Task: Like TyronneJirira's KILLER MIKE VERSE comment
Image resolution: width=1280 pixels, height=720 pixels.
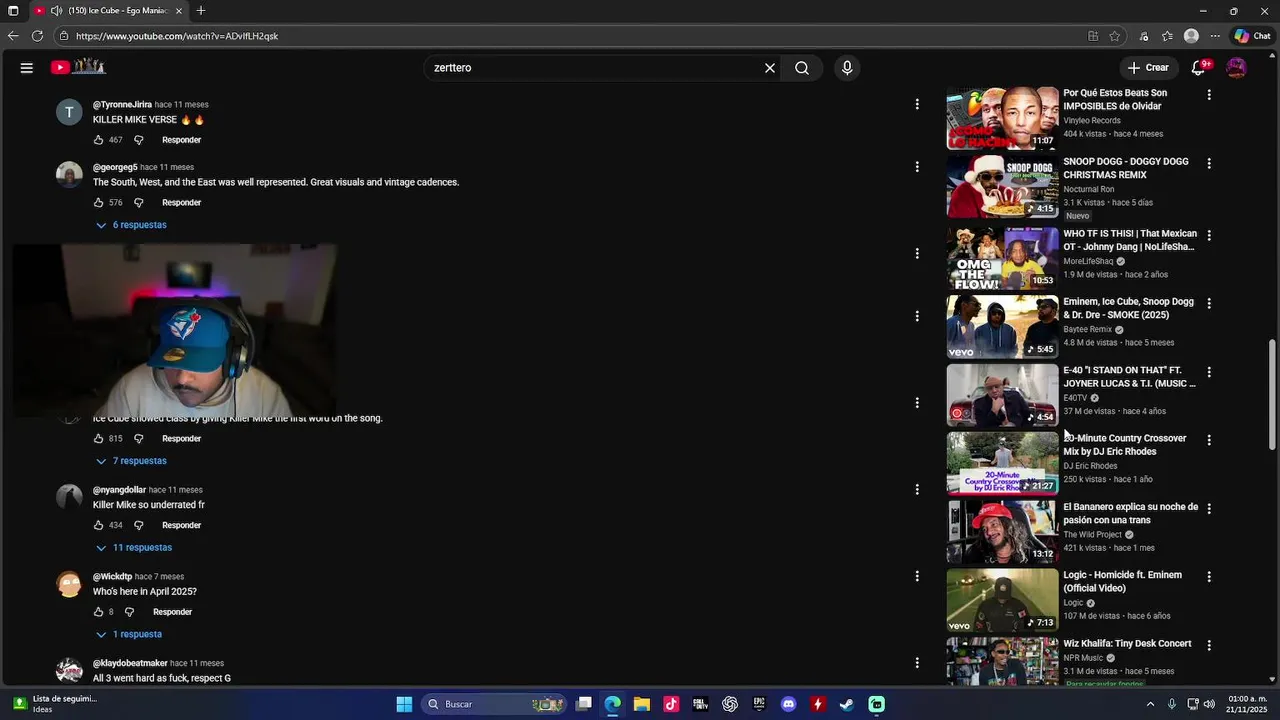Action: click(x=99, y=140)
